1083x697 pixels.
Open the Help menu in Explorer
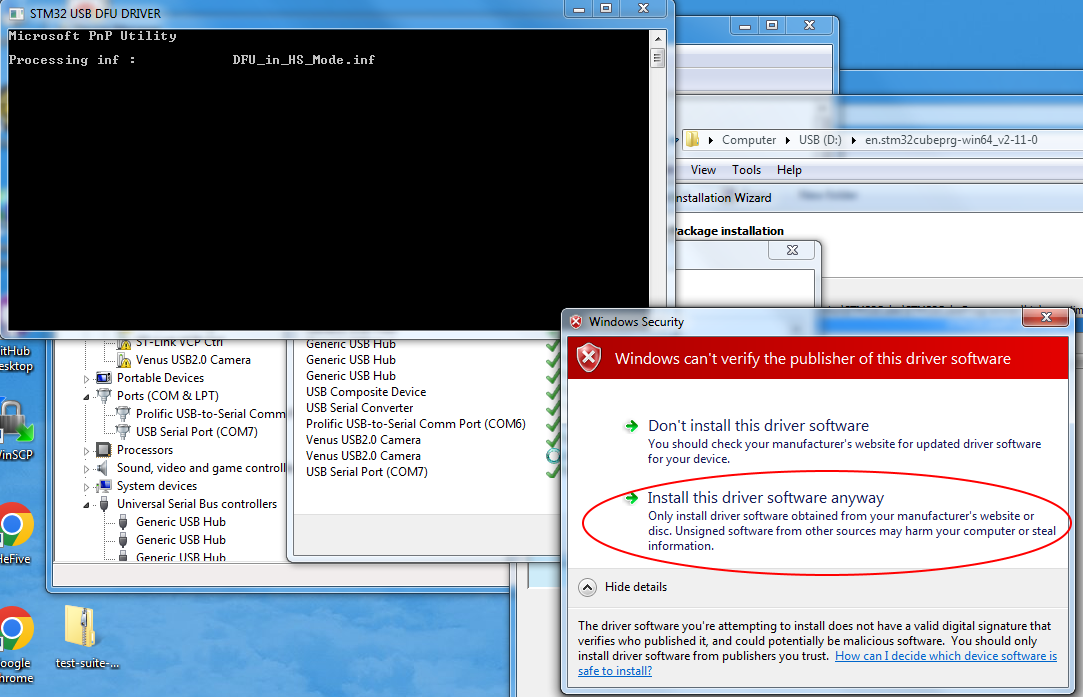pos(789,170)
